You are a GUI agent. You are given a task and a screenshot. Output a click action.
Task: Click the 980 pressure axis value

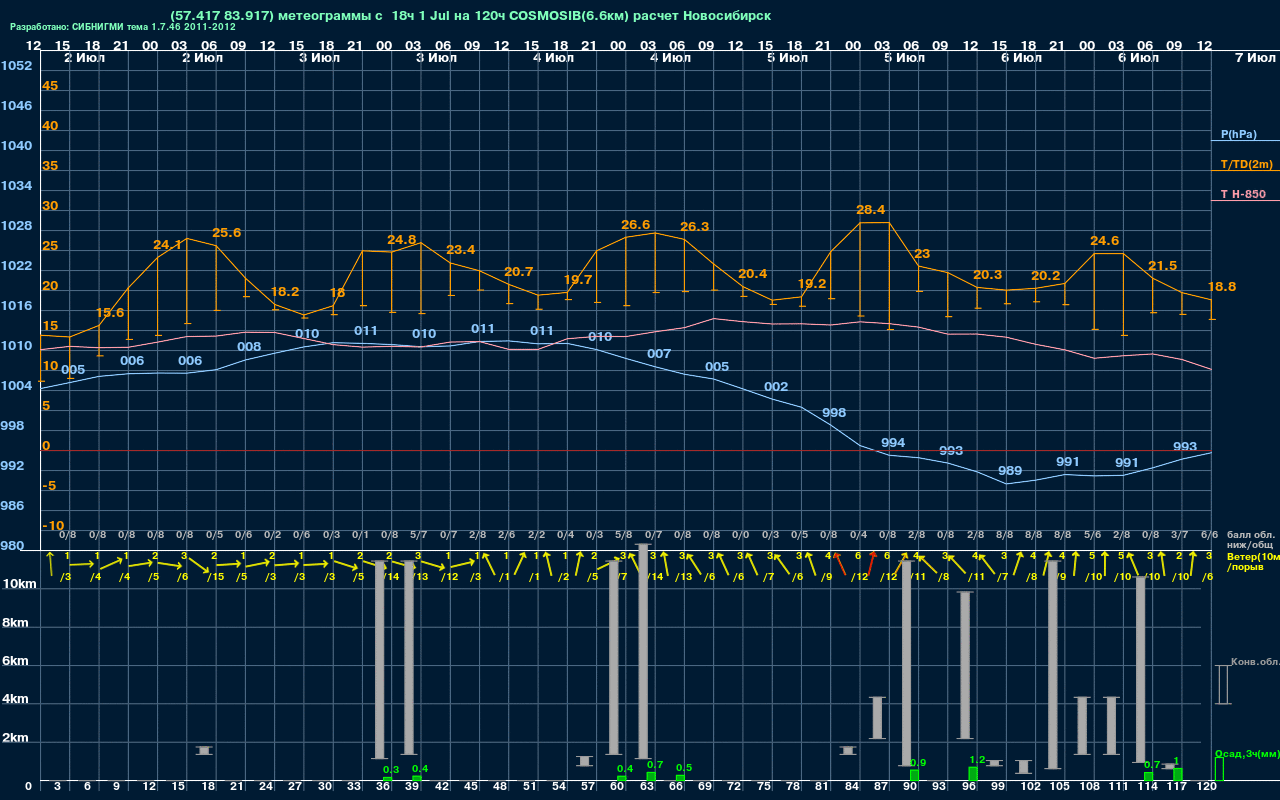click(x=13, y=546)
